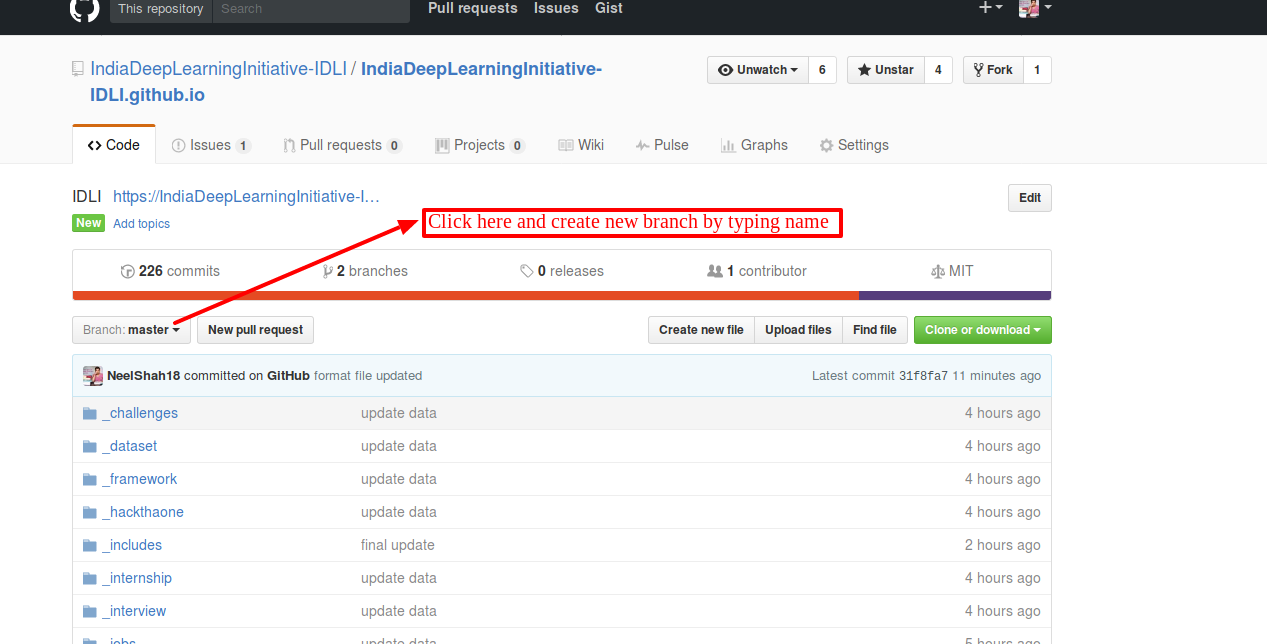This screenshot has width=1267, height=644.
Task: Click stargazers count 4
Action: (x=938, y=70)
